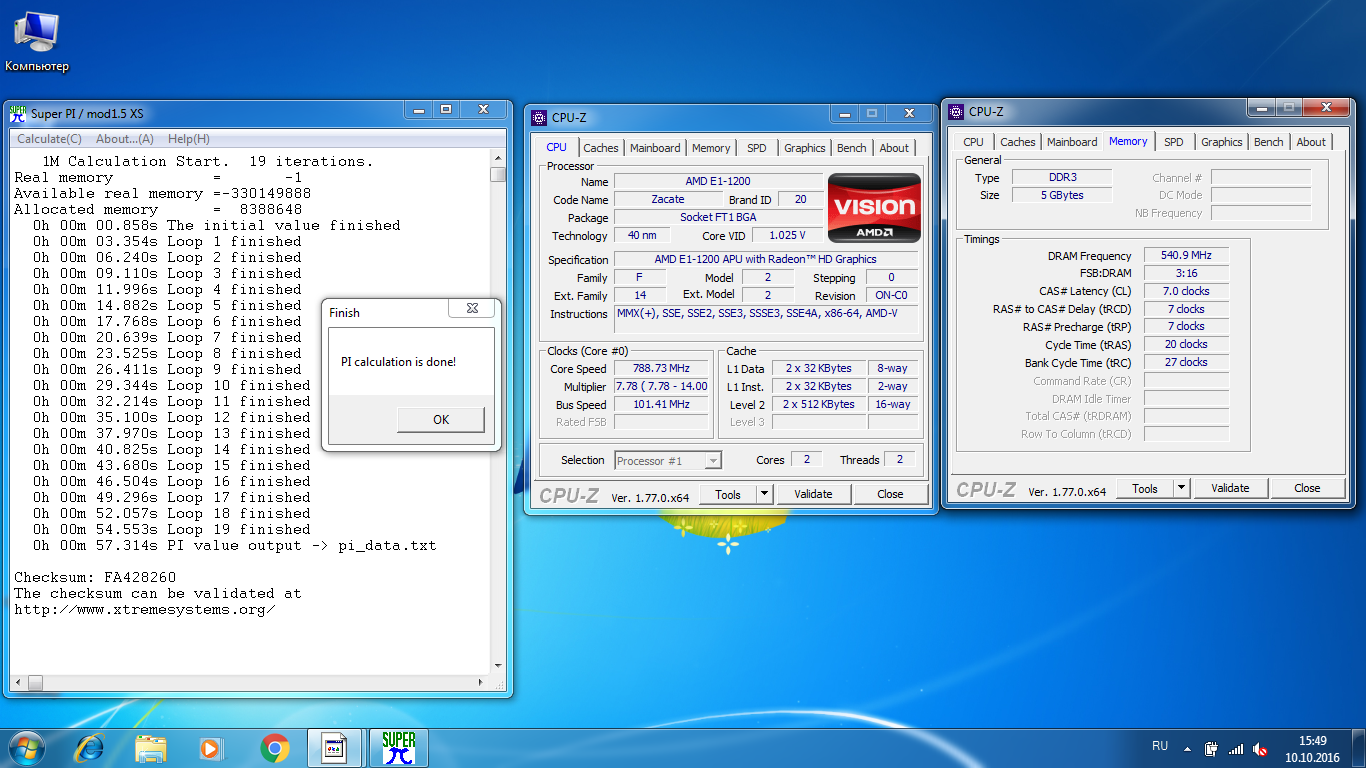Open the Computer desktop icon
1366x768 pixels.
[x=37, y=42]
